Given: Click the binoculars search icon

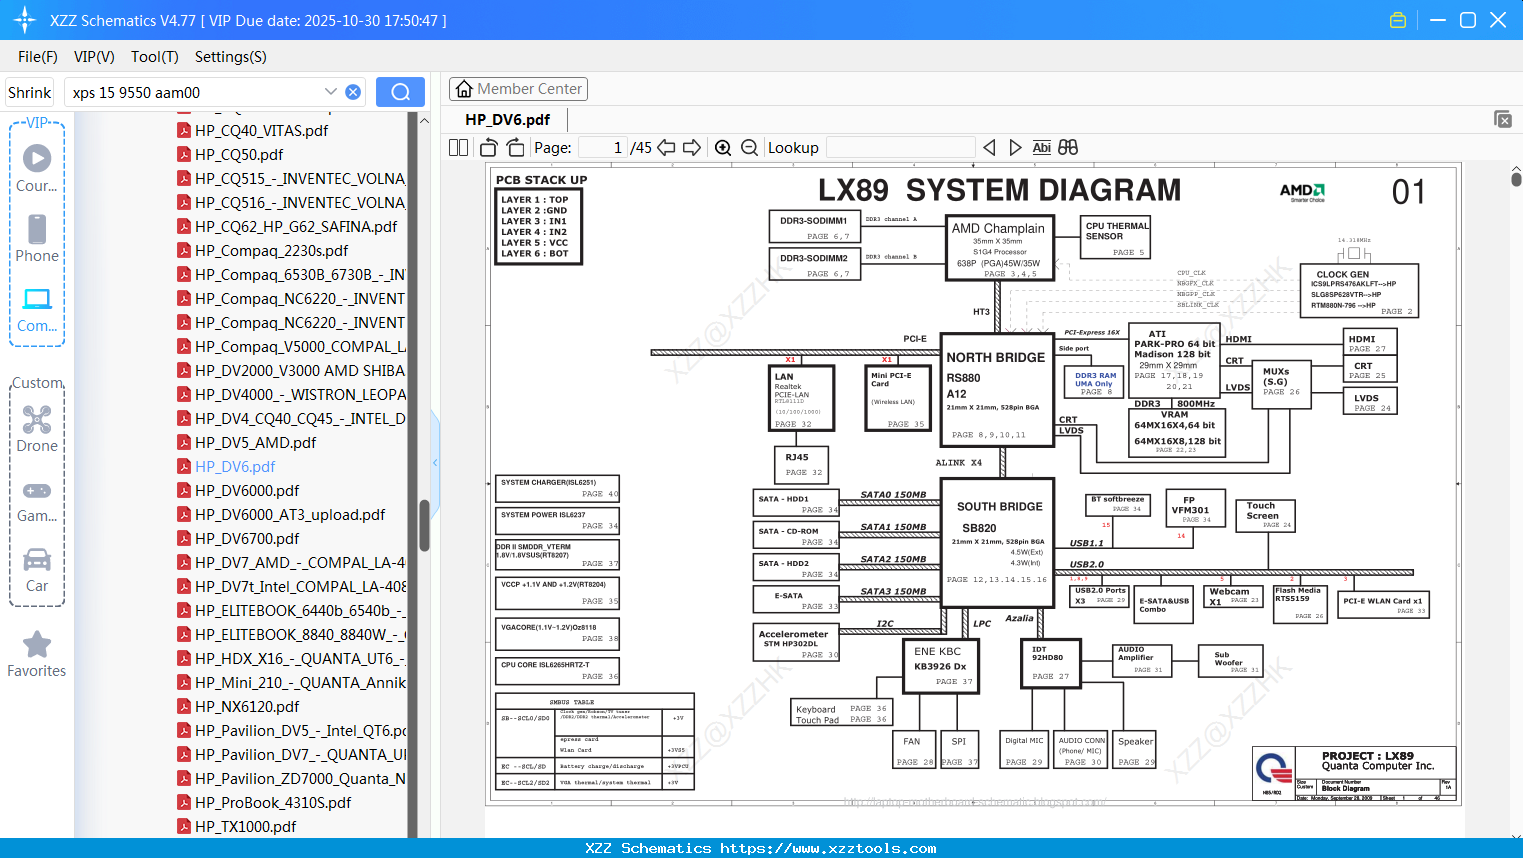Looking at the screenshot, I should click(1068, 147).
